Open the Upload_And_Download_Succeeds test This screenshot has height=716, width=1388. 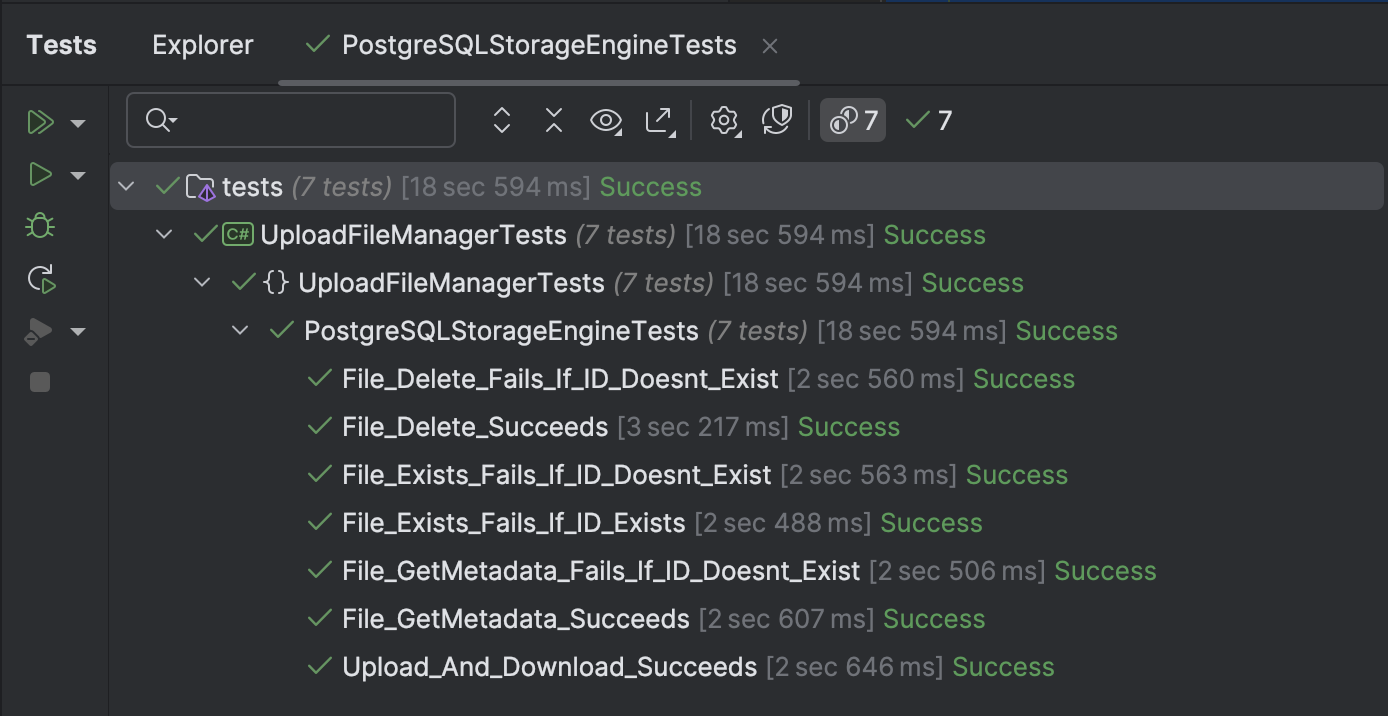coord(548,666)
